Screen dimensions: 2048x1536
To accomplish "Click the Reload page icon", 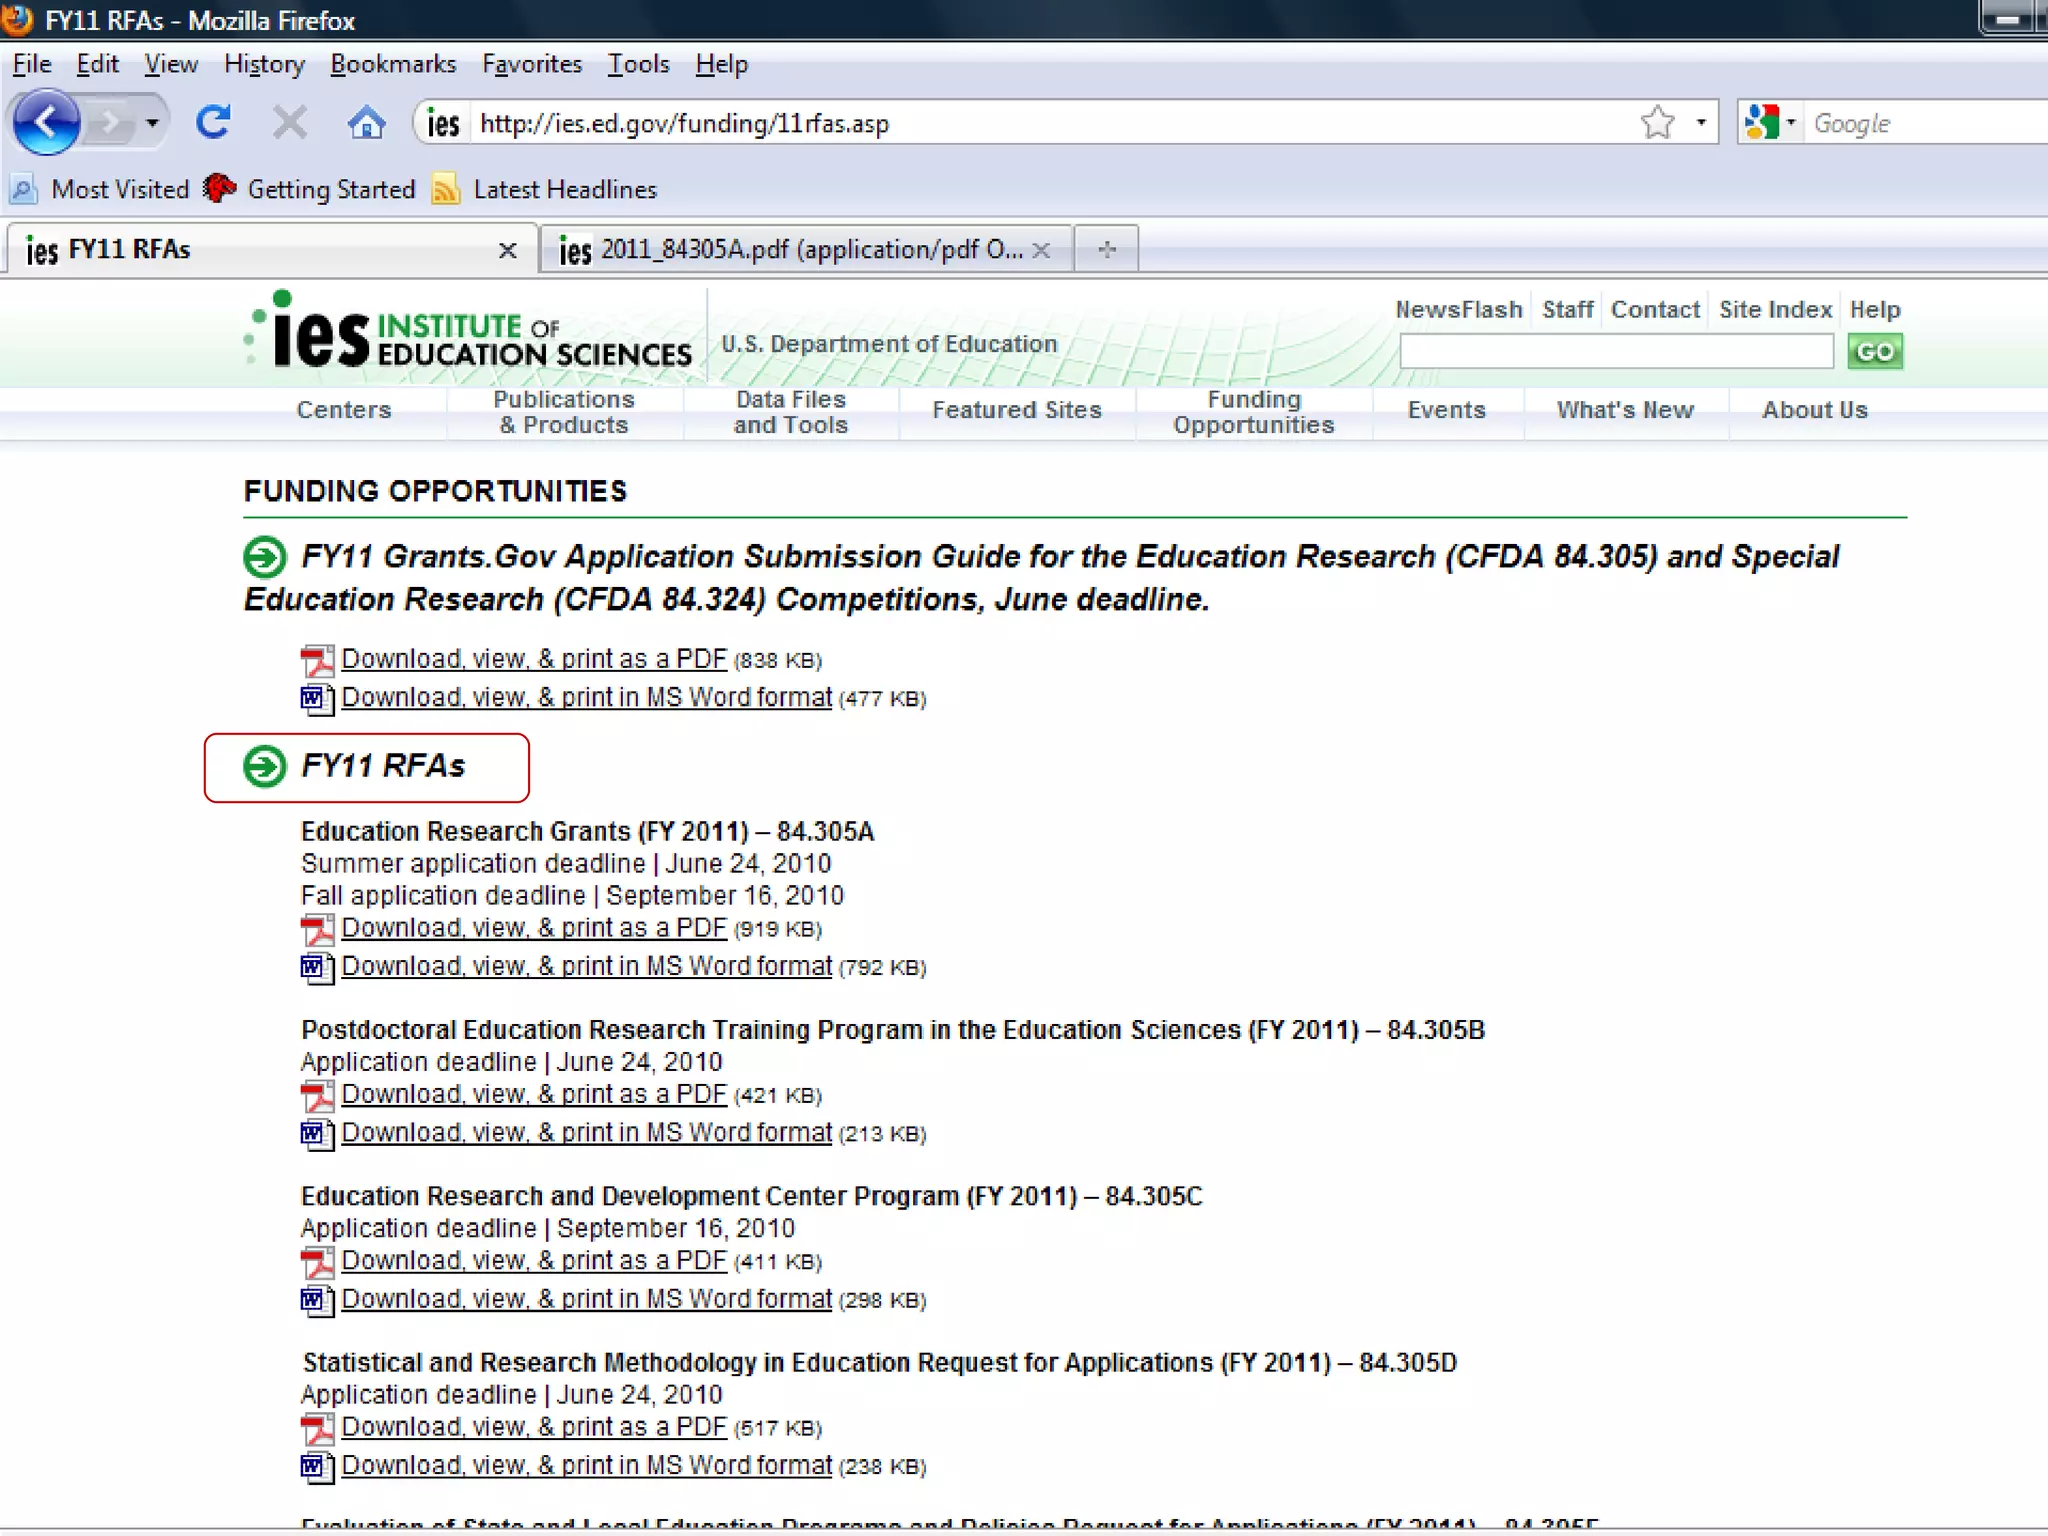I will coord(213,123).
